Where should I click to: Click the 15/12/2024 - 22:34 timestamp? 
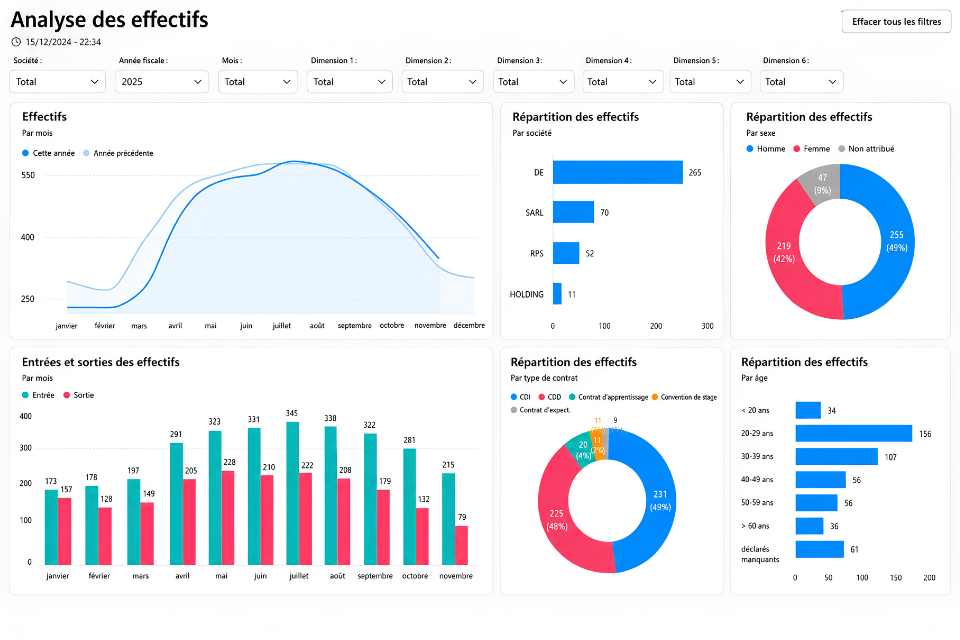point(63,42)
